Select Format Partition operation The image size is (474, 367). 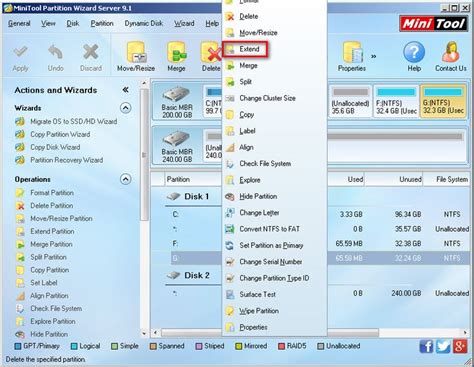pyautogui.click(x=45, y=193)
